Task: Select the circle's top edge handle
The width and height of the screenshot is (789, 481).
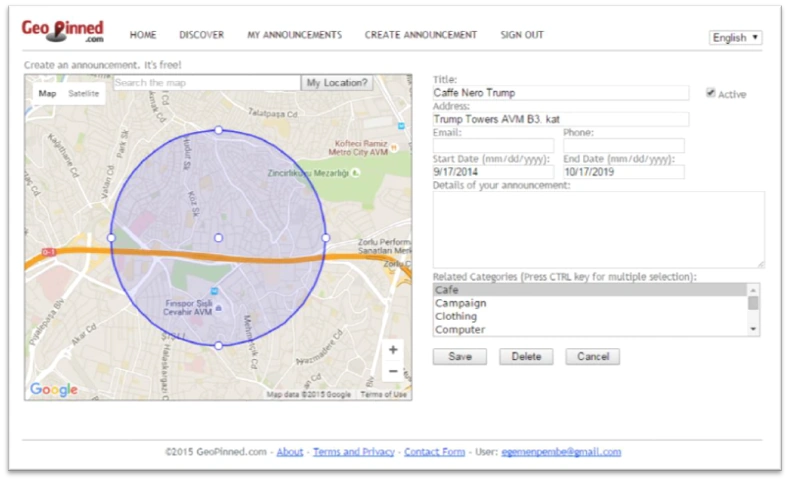Action: (218, 130)
